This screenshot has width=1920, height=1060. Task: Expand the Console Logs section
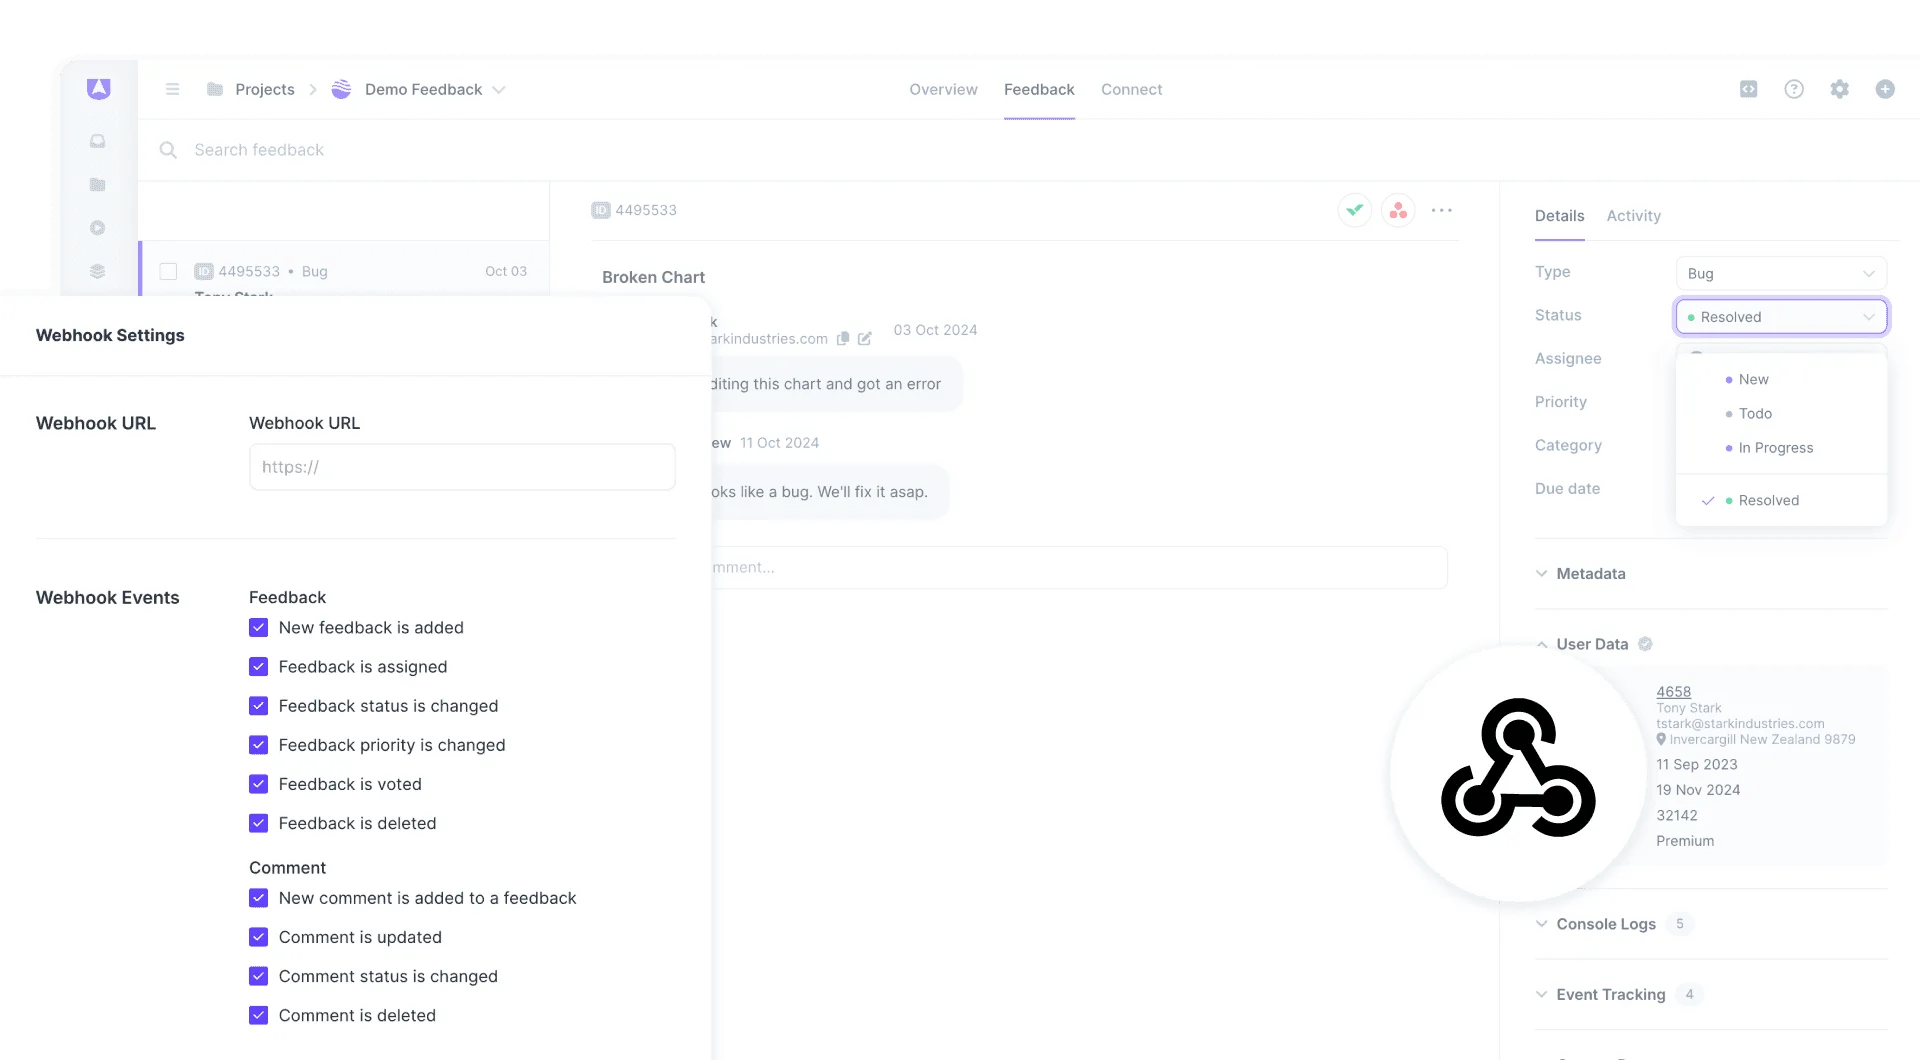pos(1541,924)
